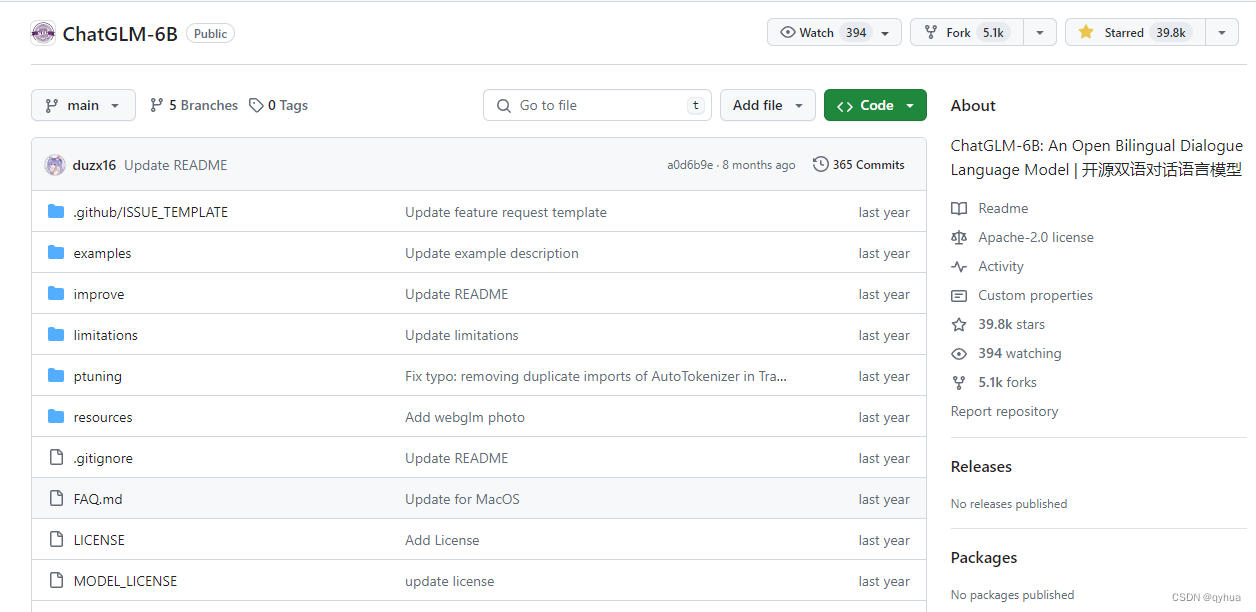Click the FAQ.md file icon
1256x612 pixels.
[56, 499]
